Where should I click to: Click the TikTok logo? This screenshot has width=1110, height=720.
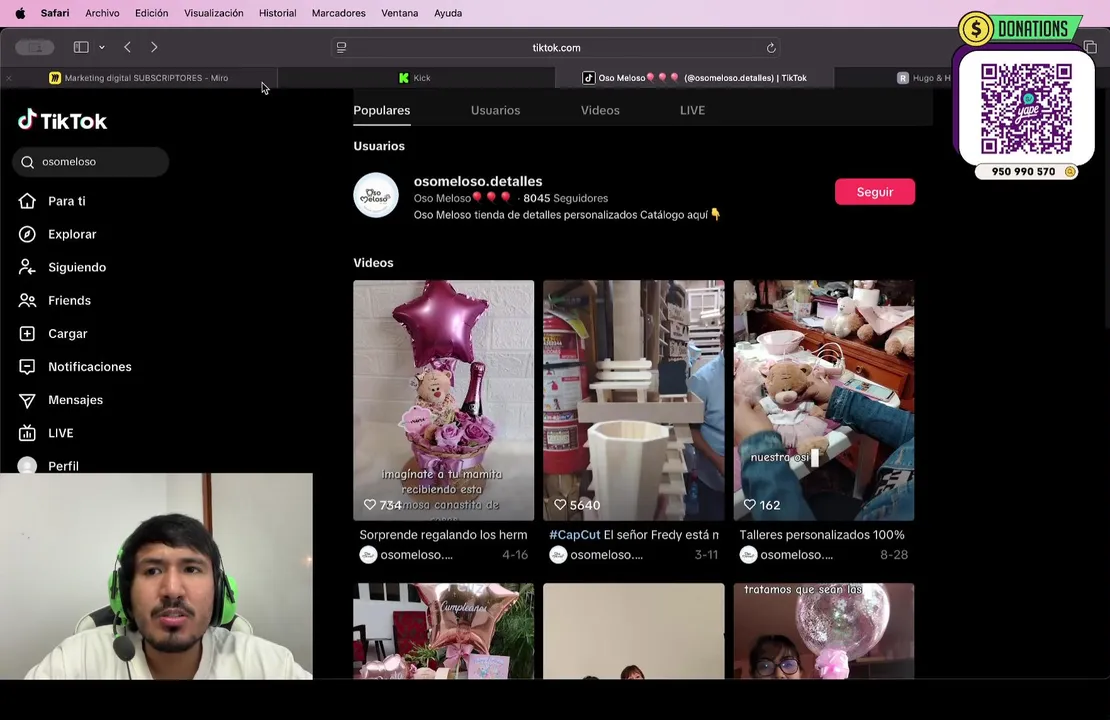tap(62, 120)
